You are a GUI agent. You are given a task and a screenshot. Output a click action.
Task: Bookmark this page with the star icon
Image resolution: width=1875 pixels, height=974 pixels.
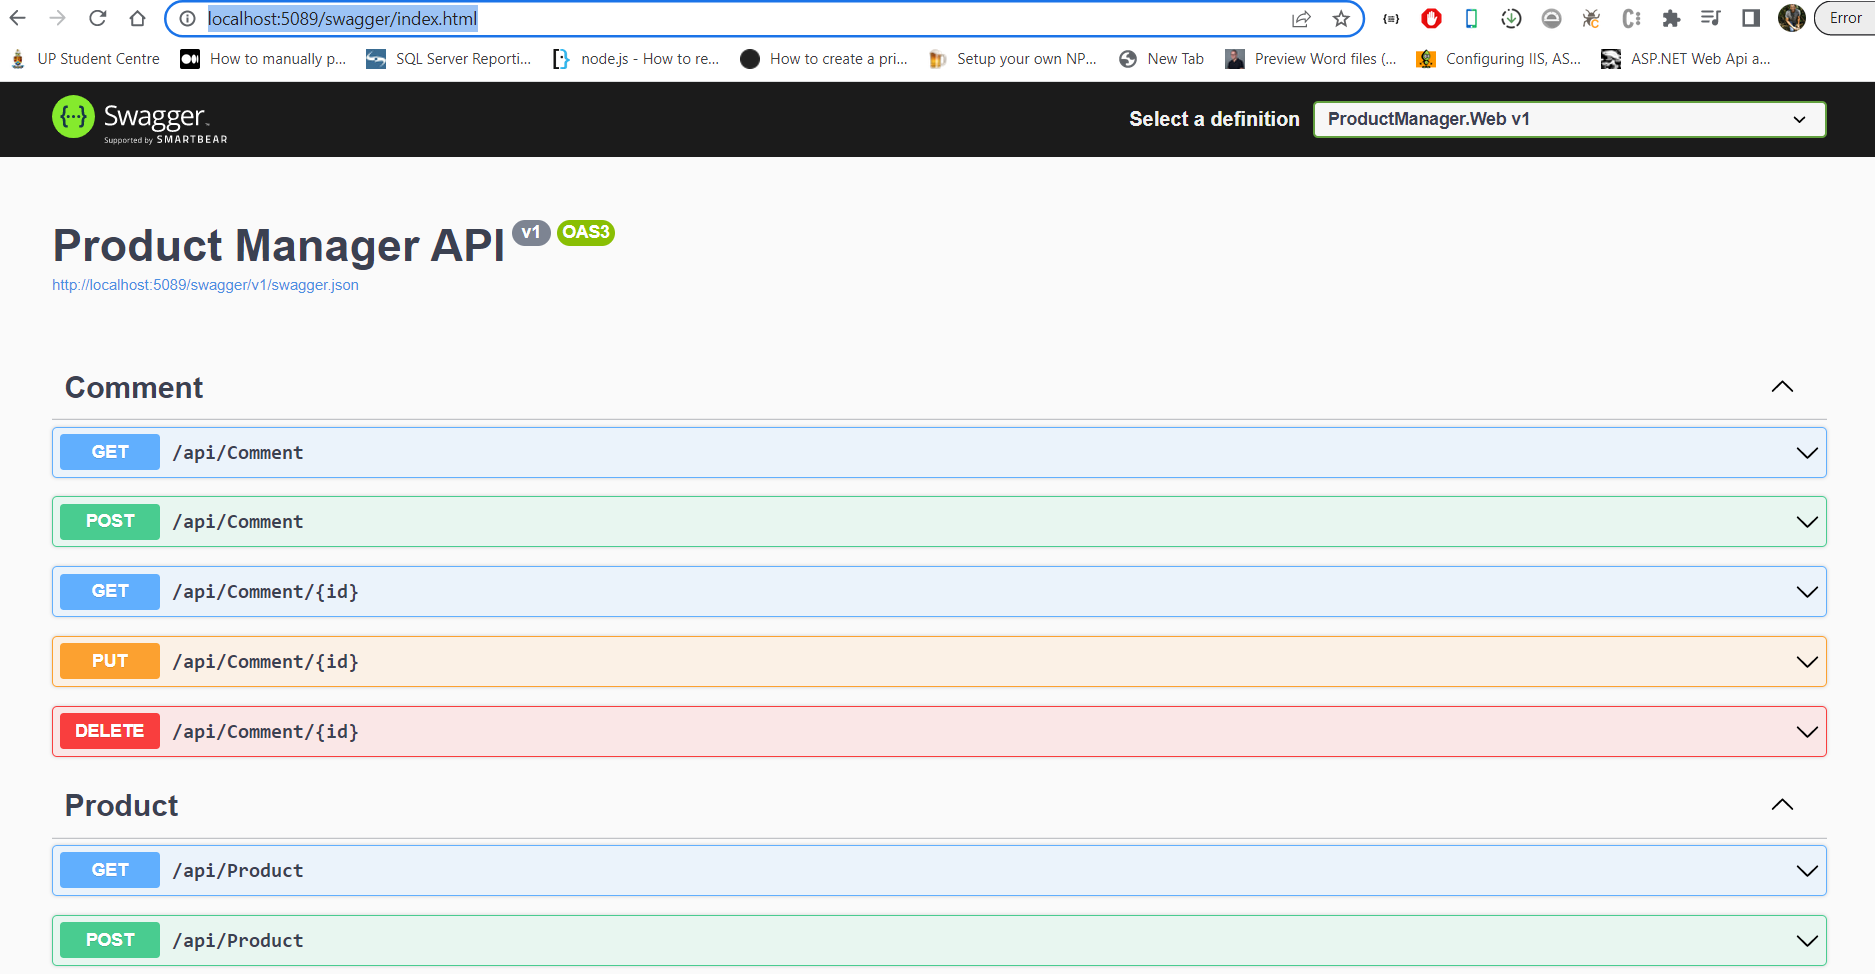1341,19
